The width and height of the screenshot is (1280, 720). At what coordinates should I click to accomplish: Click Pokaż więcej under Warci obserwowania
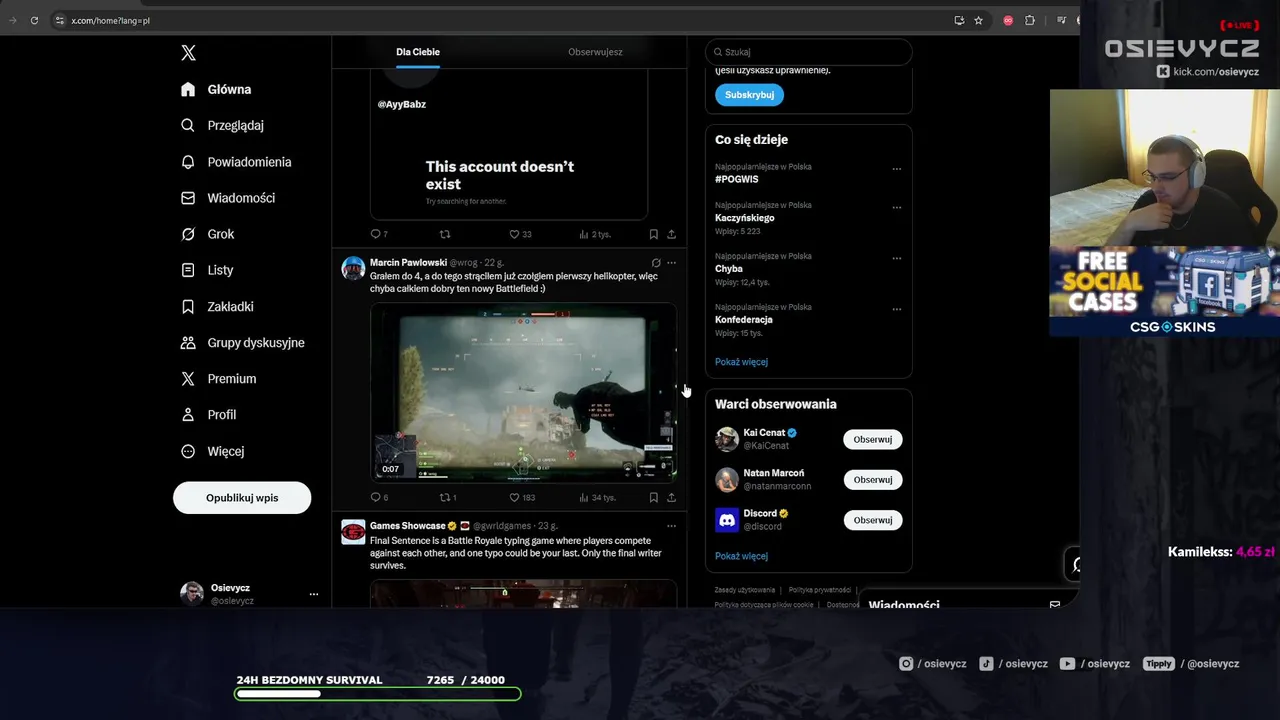(741, 556)
